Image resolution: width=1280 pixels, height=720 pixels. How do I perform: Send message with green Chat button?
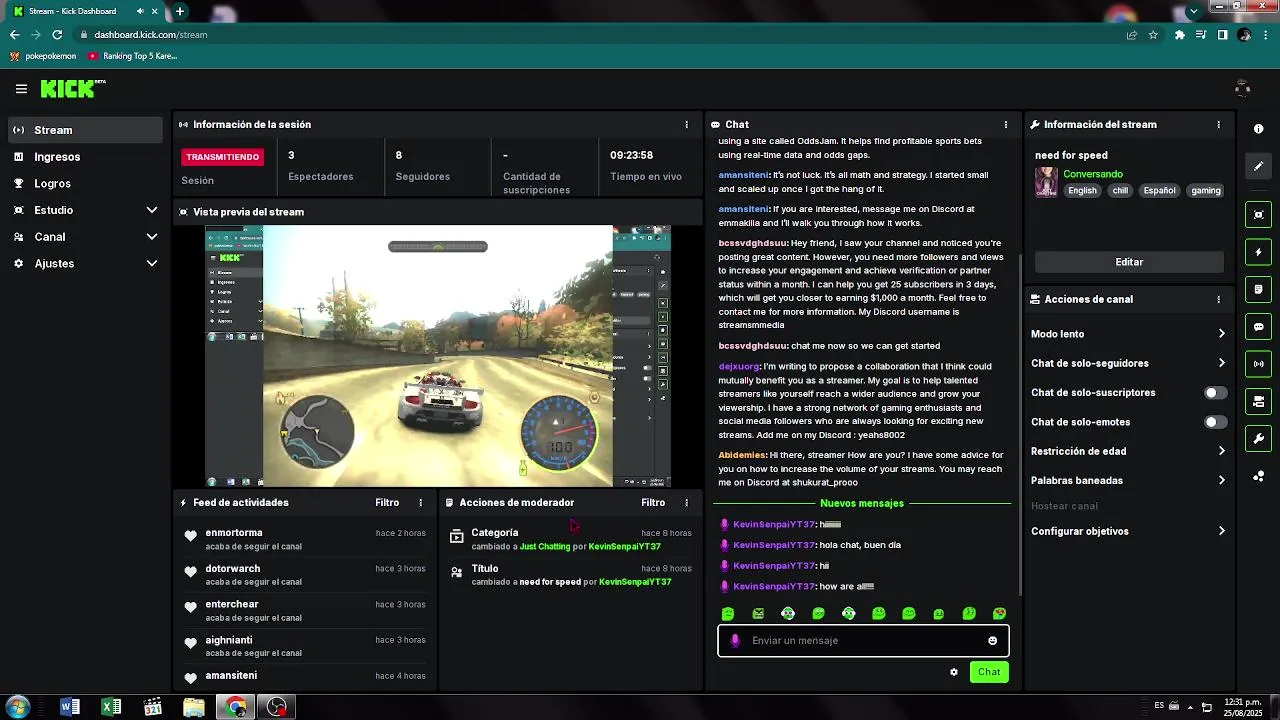(989, 672)
